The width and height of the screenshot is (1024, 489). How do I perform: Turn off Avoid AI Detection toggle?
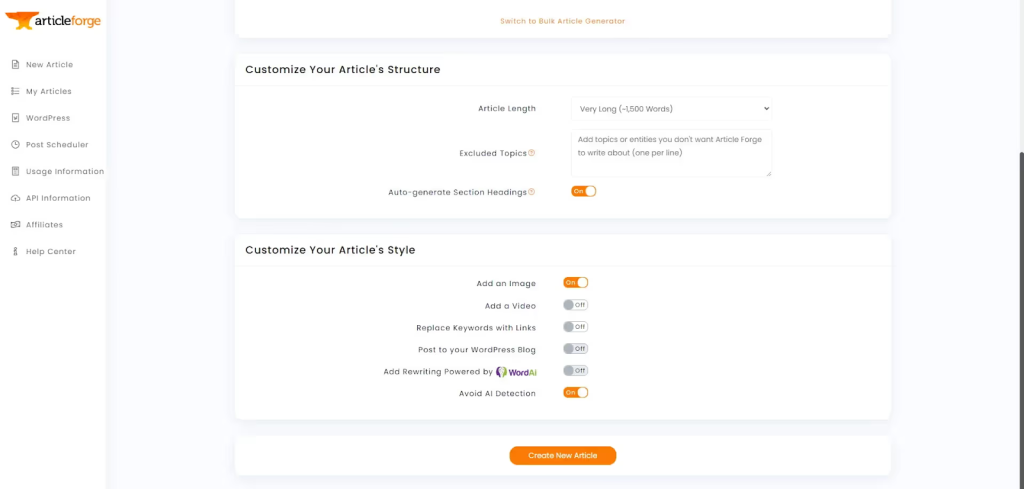pos(576,392)
